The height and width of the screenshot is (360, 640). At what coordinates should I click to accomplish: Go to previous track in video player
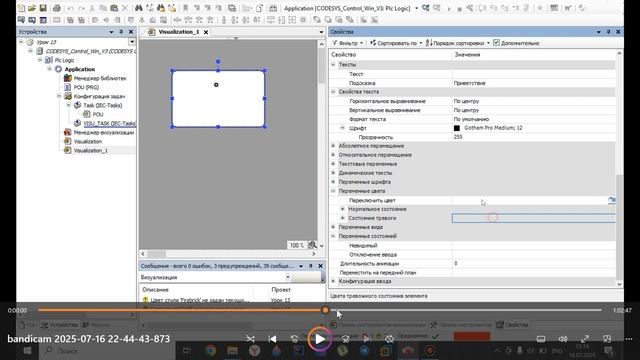point(272,339)
